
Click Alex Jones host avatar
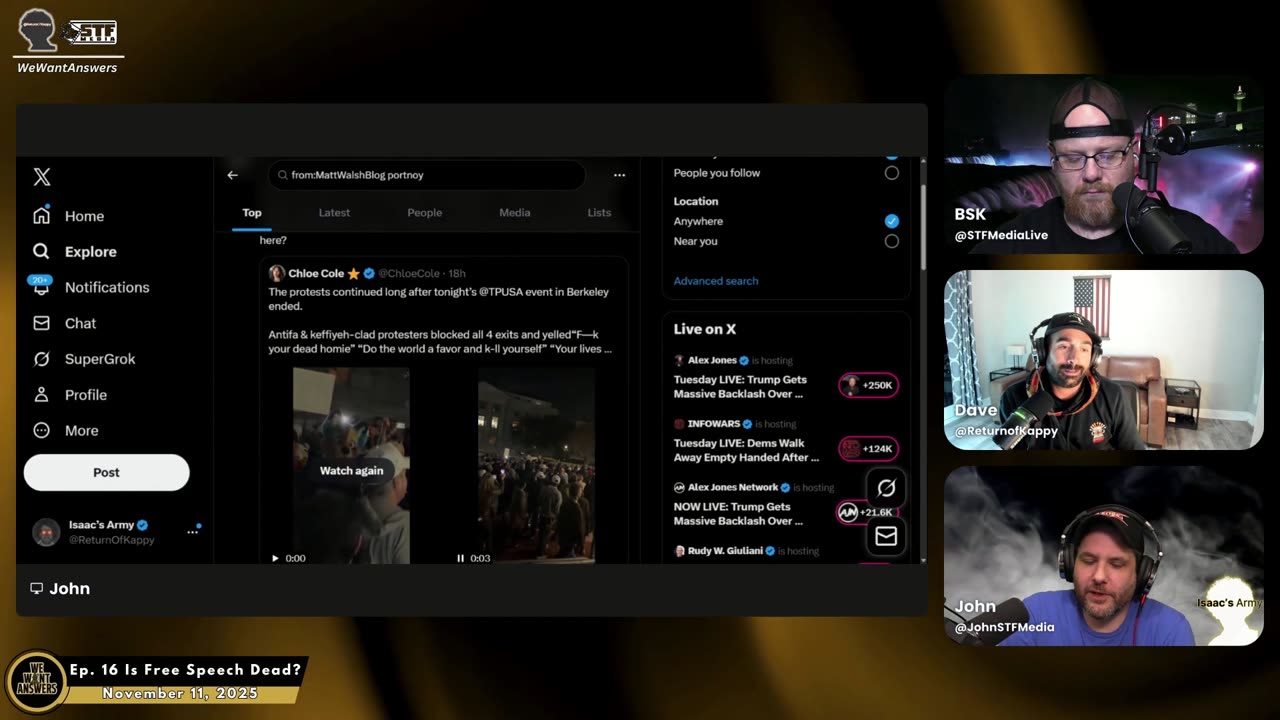679,360
